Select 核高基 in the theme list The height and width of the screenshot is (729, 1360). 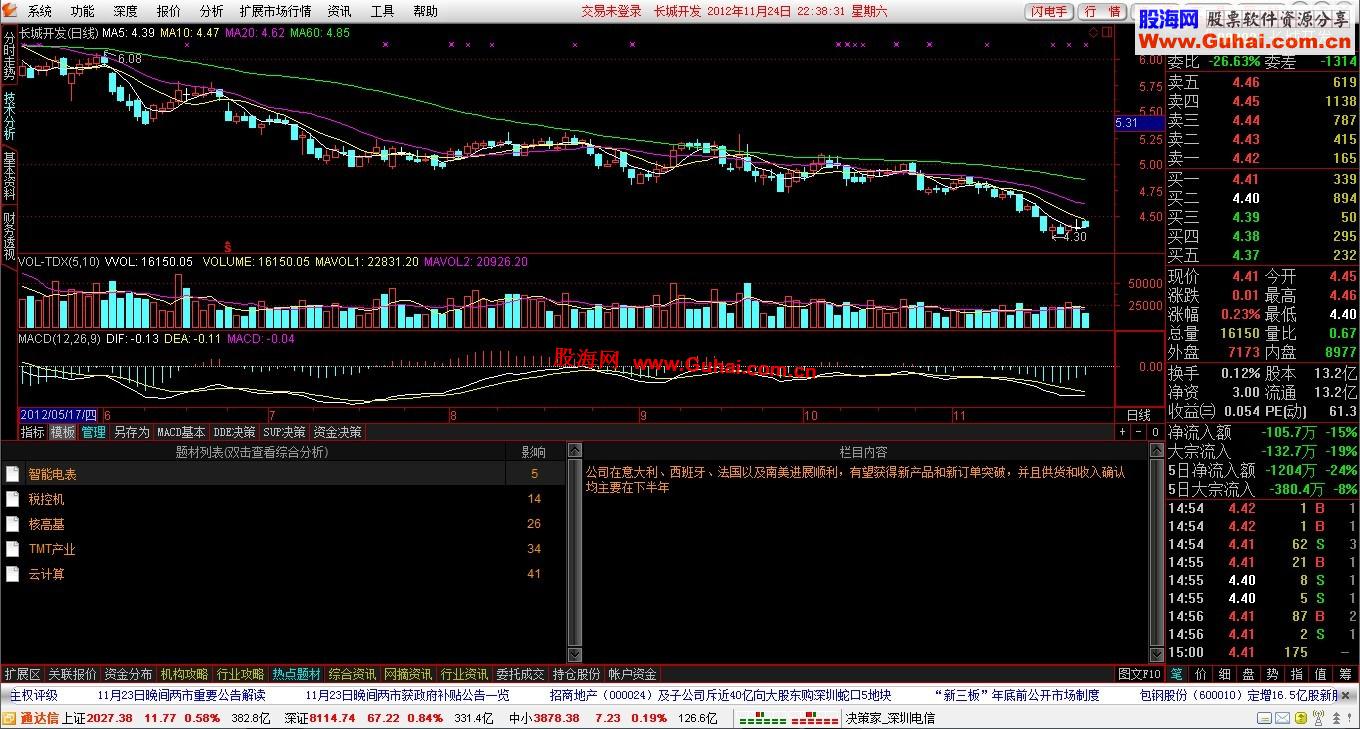coord(46,524)
